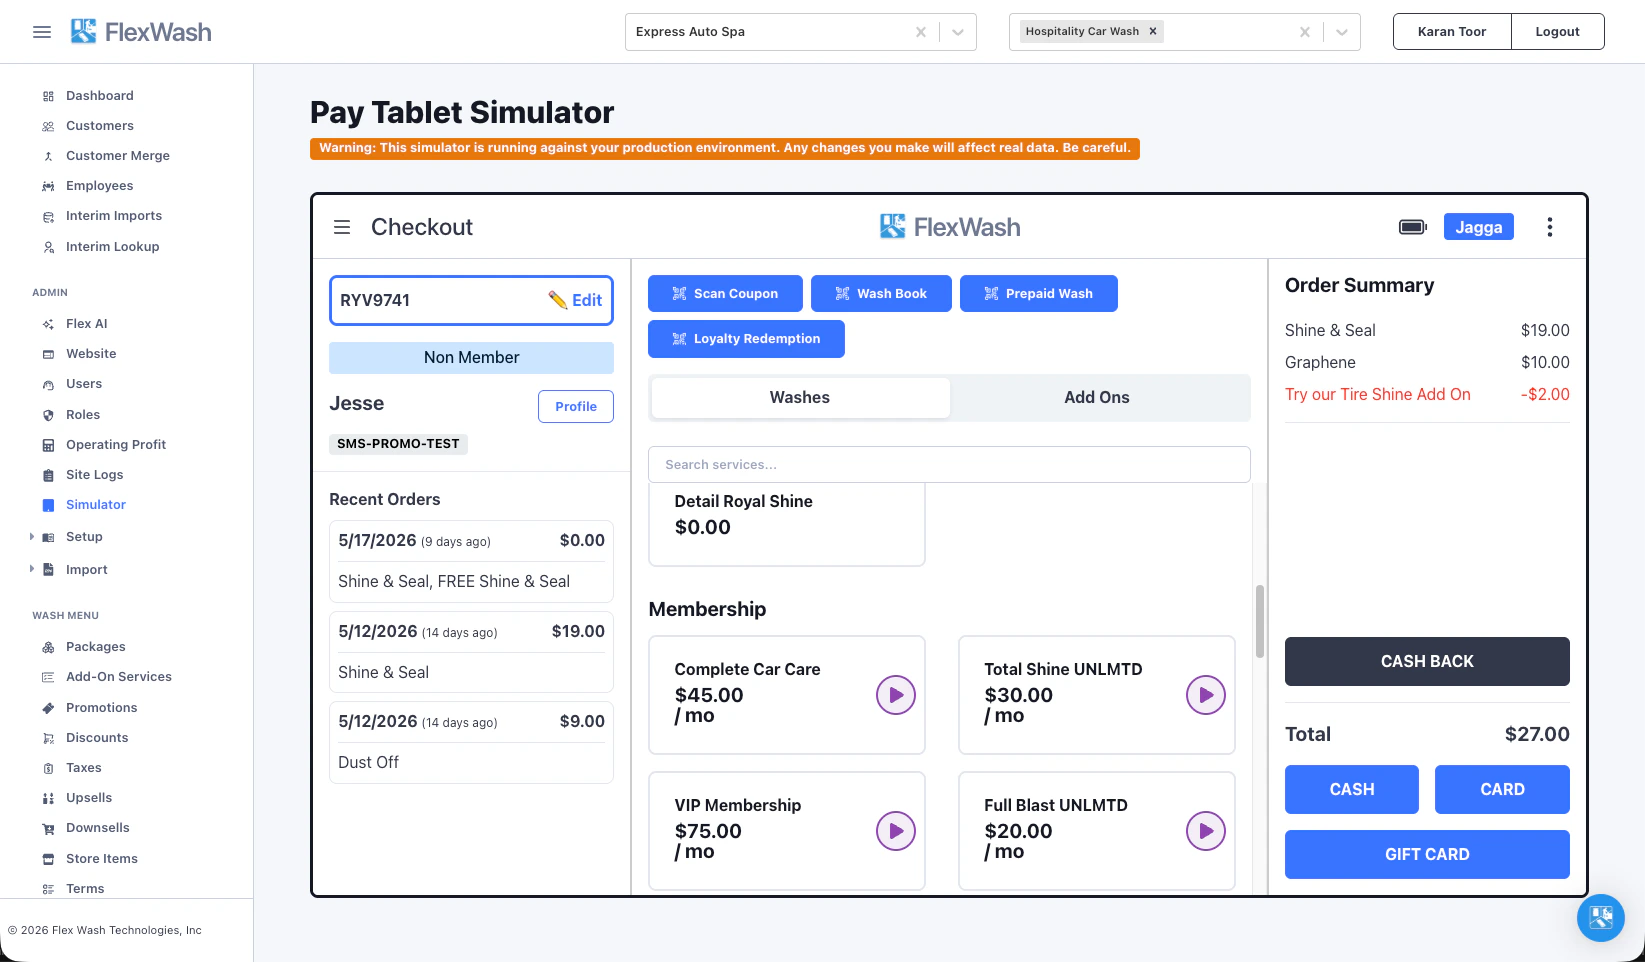Screen dimensions: 1645x962
Task: Edit the RYV9741 license plate
Action: point(575,300)
